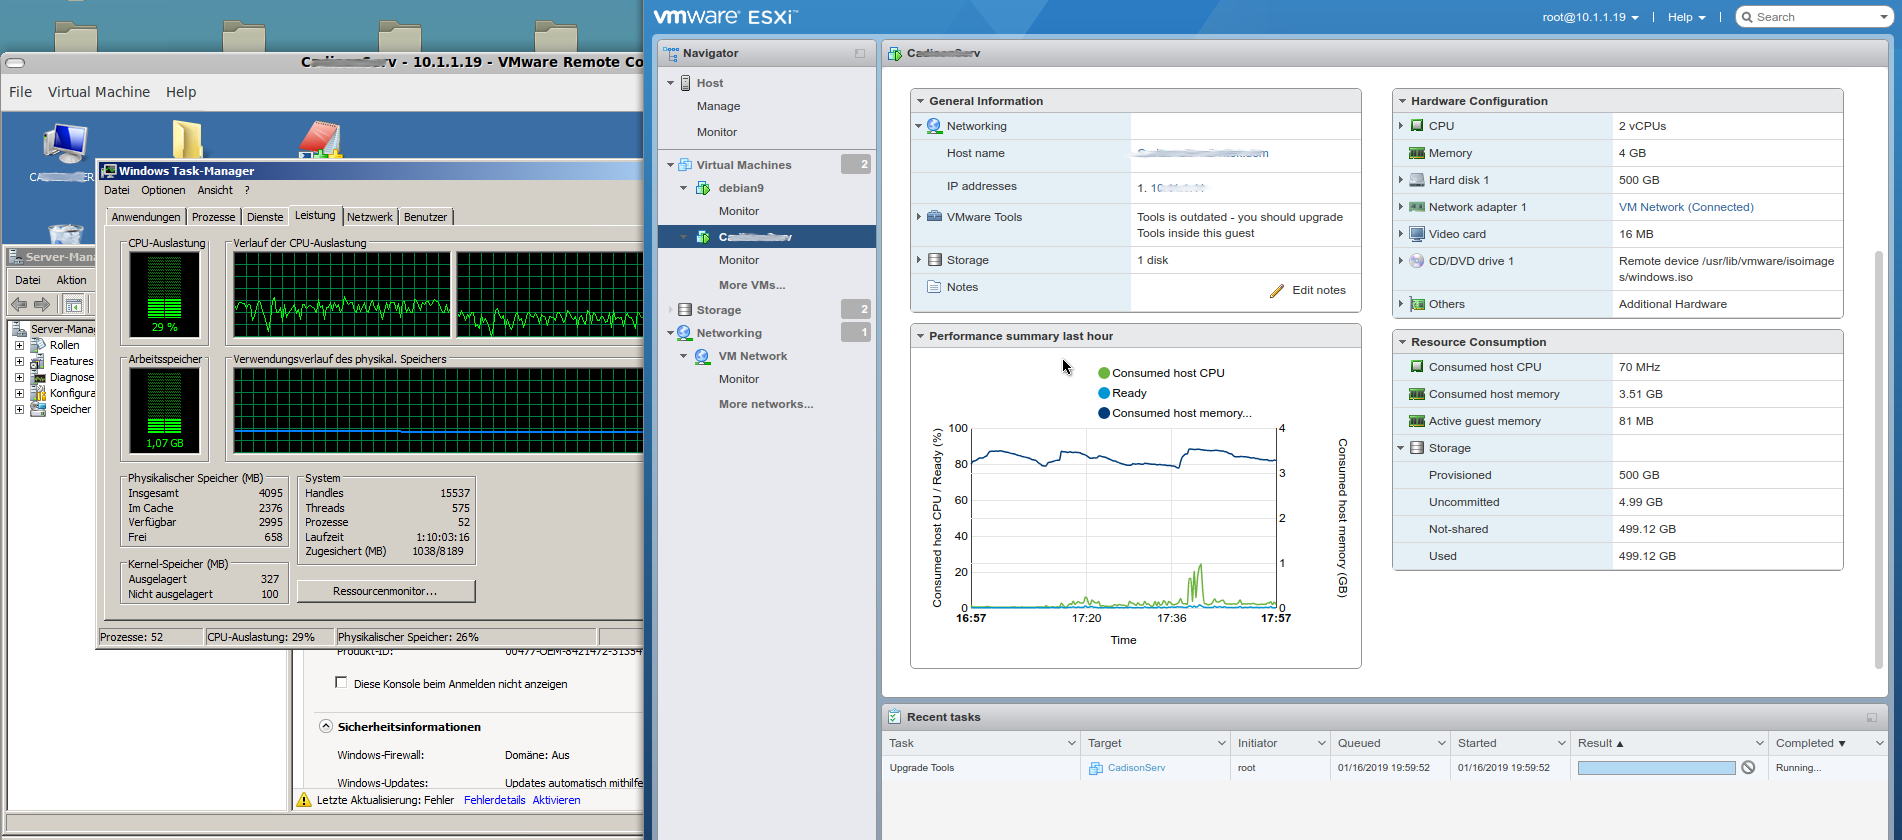Click the Others hardware icon

(x=1417, y=304)
